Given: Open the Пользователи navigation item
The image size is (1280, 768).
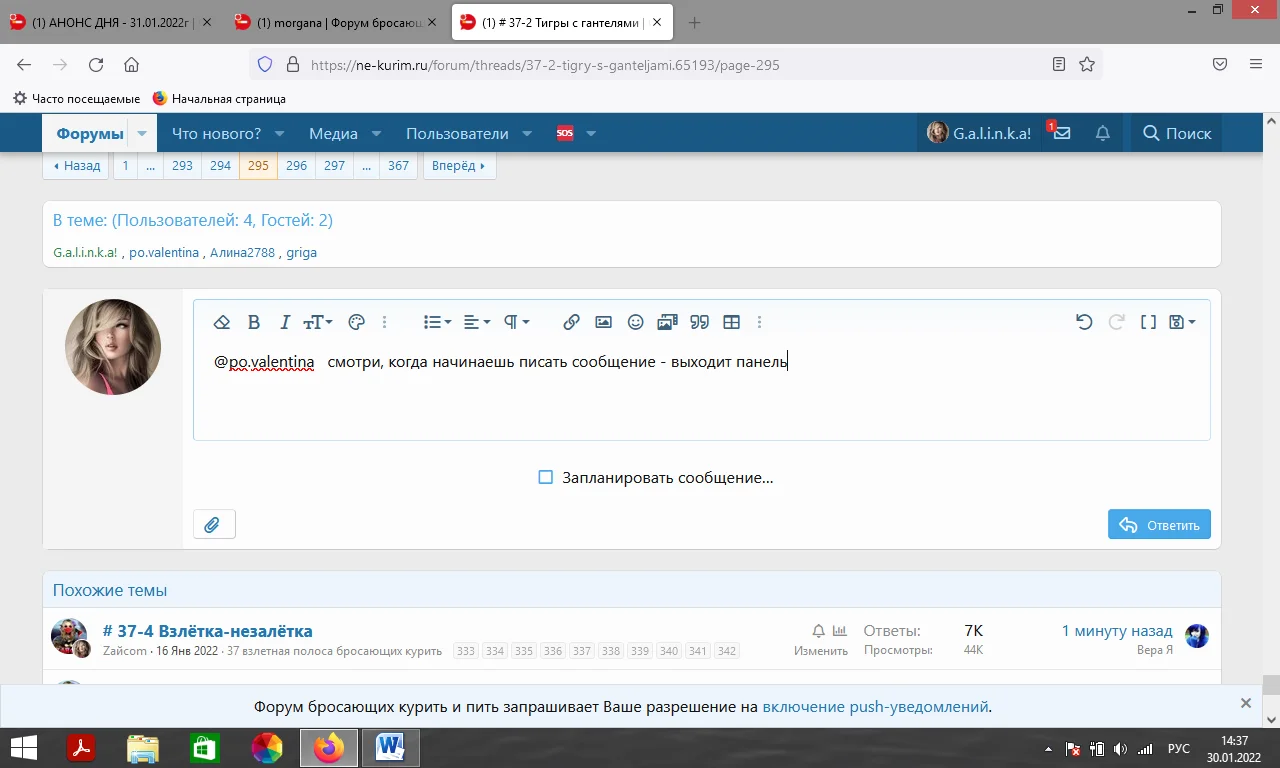Looking at the screenshot, I should (457, 133).
